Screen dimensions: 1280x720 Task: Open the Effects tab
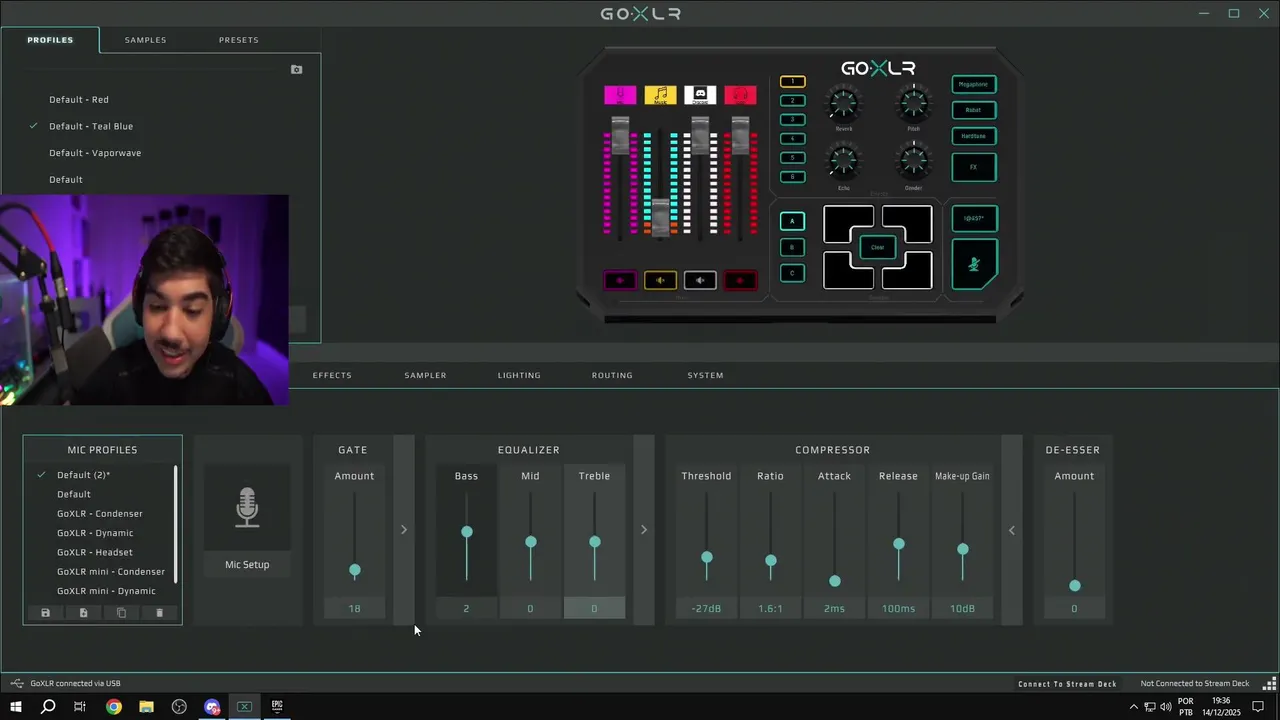[x=332, y=375]
